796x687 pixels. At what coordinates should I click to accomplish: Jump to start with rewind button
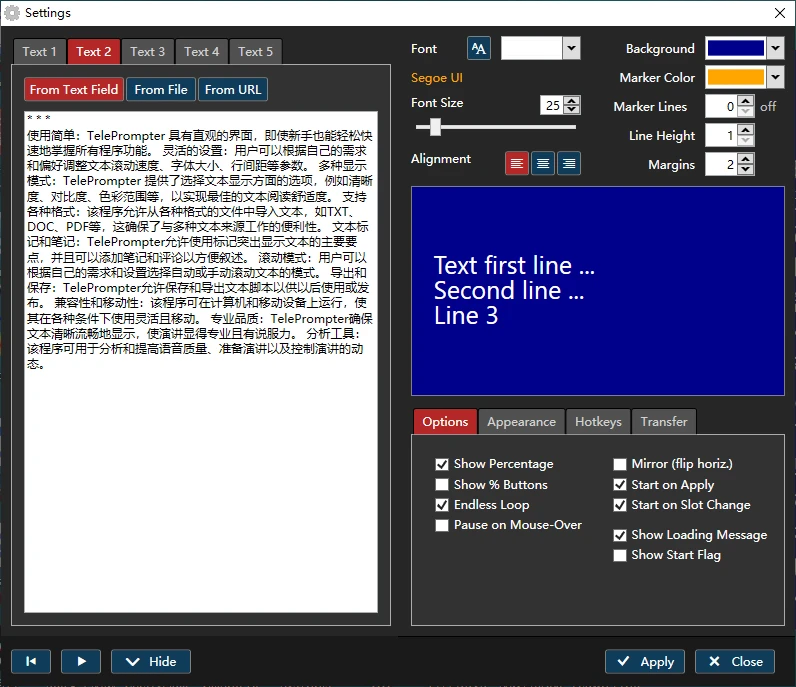[x=31, y=661]
